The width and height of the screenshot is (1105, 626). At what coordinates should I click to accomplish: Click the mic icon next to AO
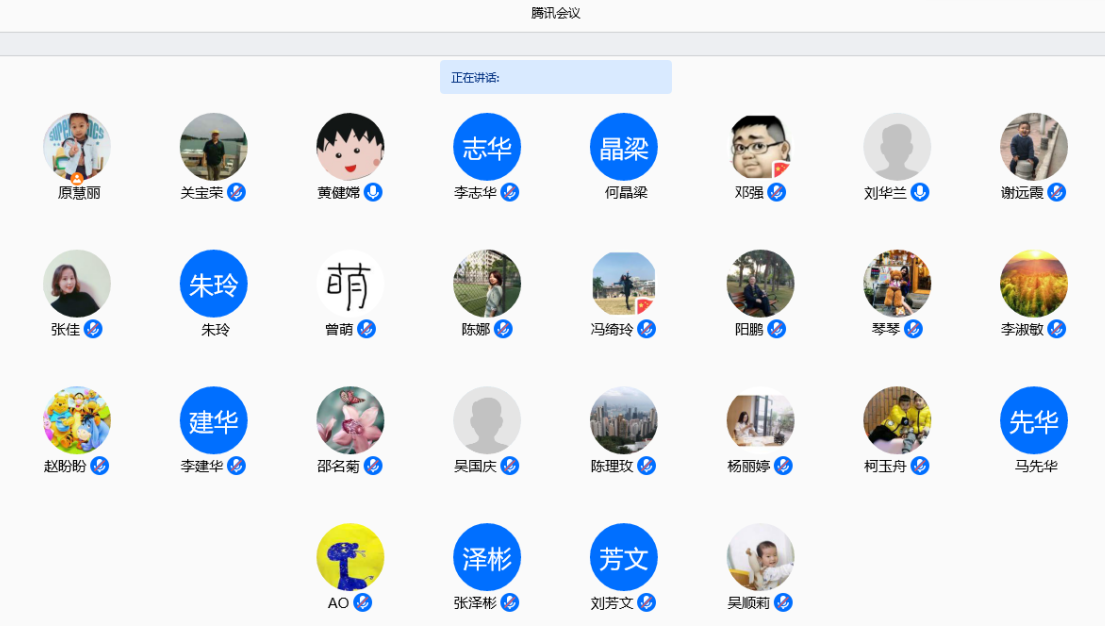pyautogui.click(x=362, y=602)
